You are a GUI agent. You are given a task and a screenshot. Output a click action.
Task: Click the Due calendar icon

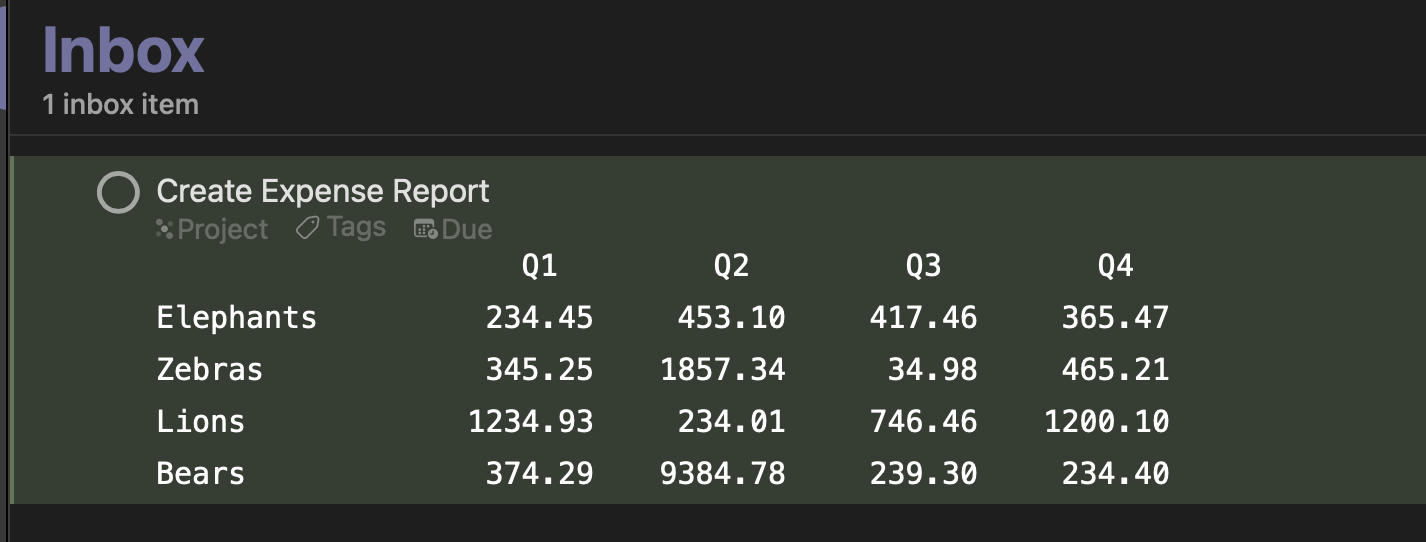click(x=425, y=230)
